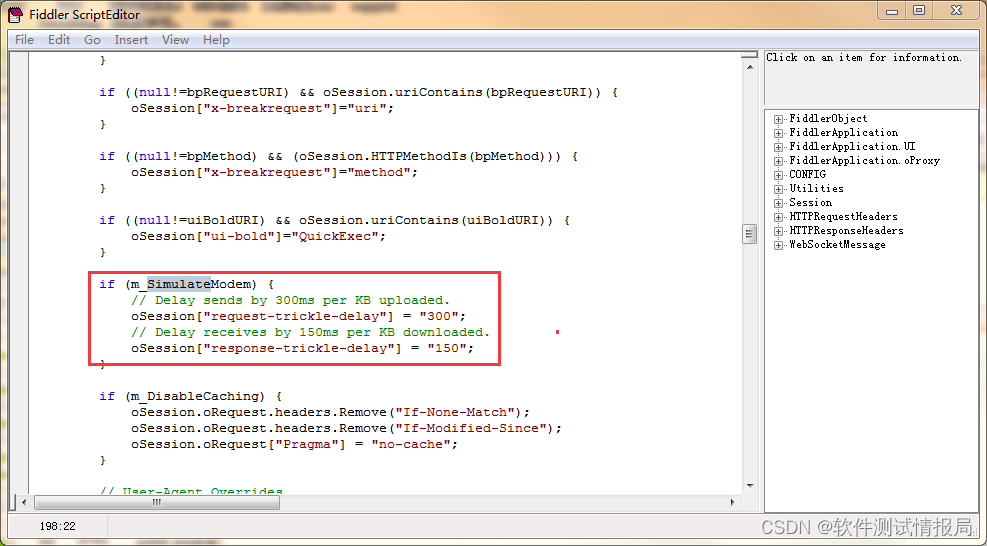Image resolution: width=987 pixels, height=546 pixels.
Task: Select HTTPResponseHeaders tree item
Action: coord(847,230)
